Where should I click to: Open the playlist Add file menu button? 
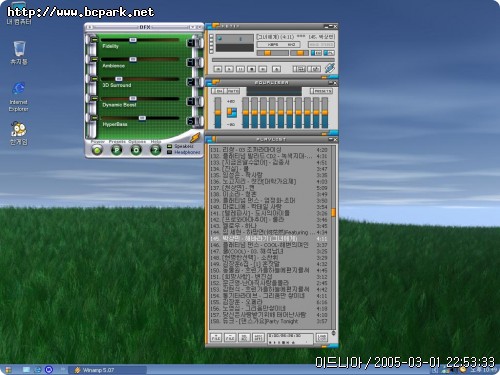coord(216,338)
